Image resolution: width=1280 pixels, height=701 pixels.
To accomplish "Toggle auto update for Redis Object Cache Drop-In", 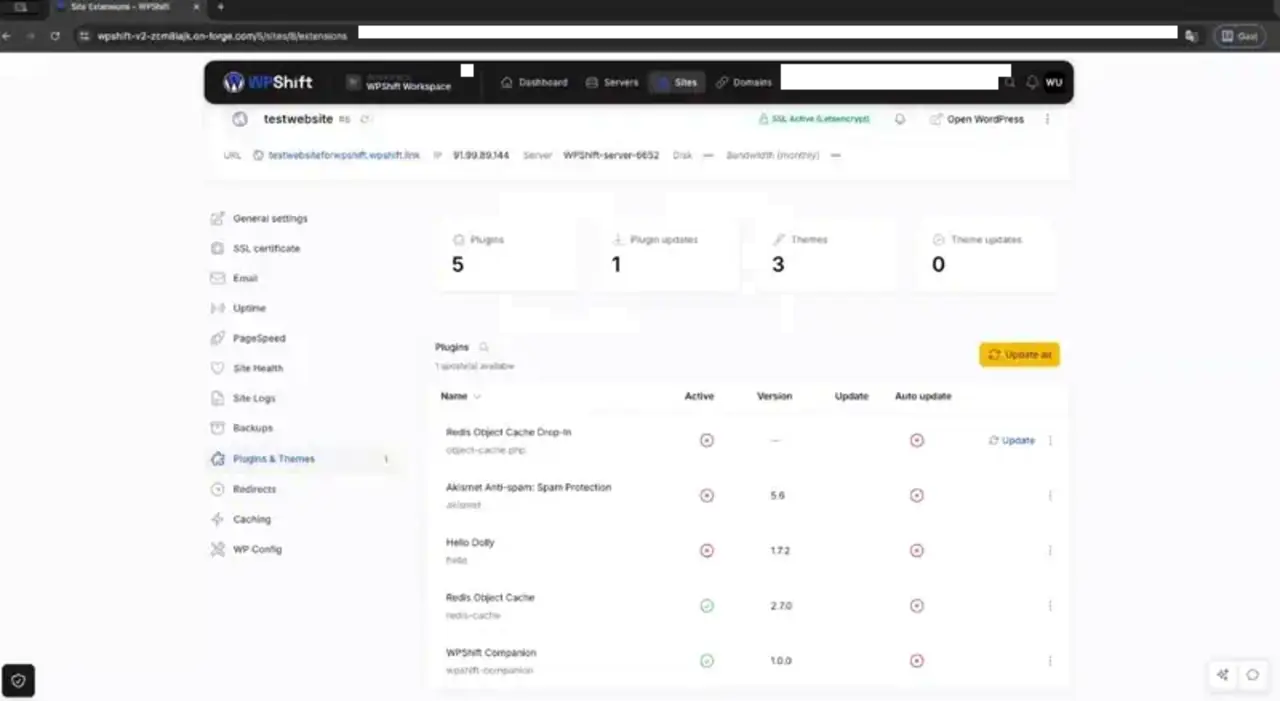I will coord(917,440).
